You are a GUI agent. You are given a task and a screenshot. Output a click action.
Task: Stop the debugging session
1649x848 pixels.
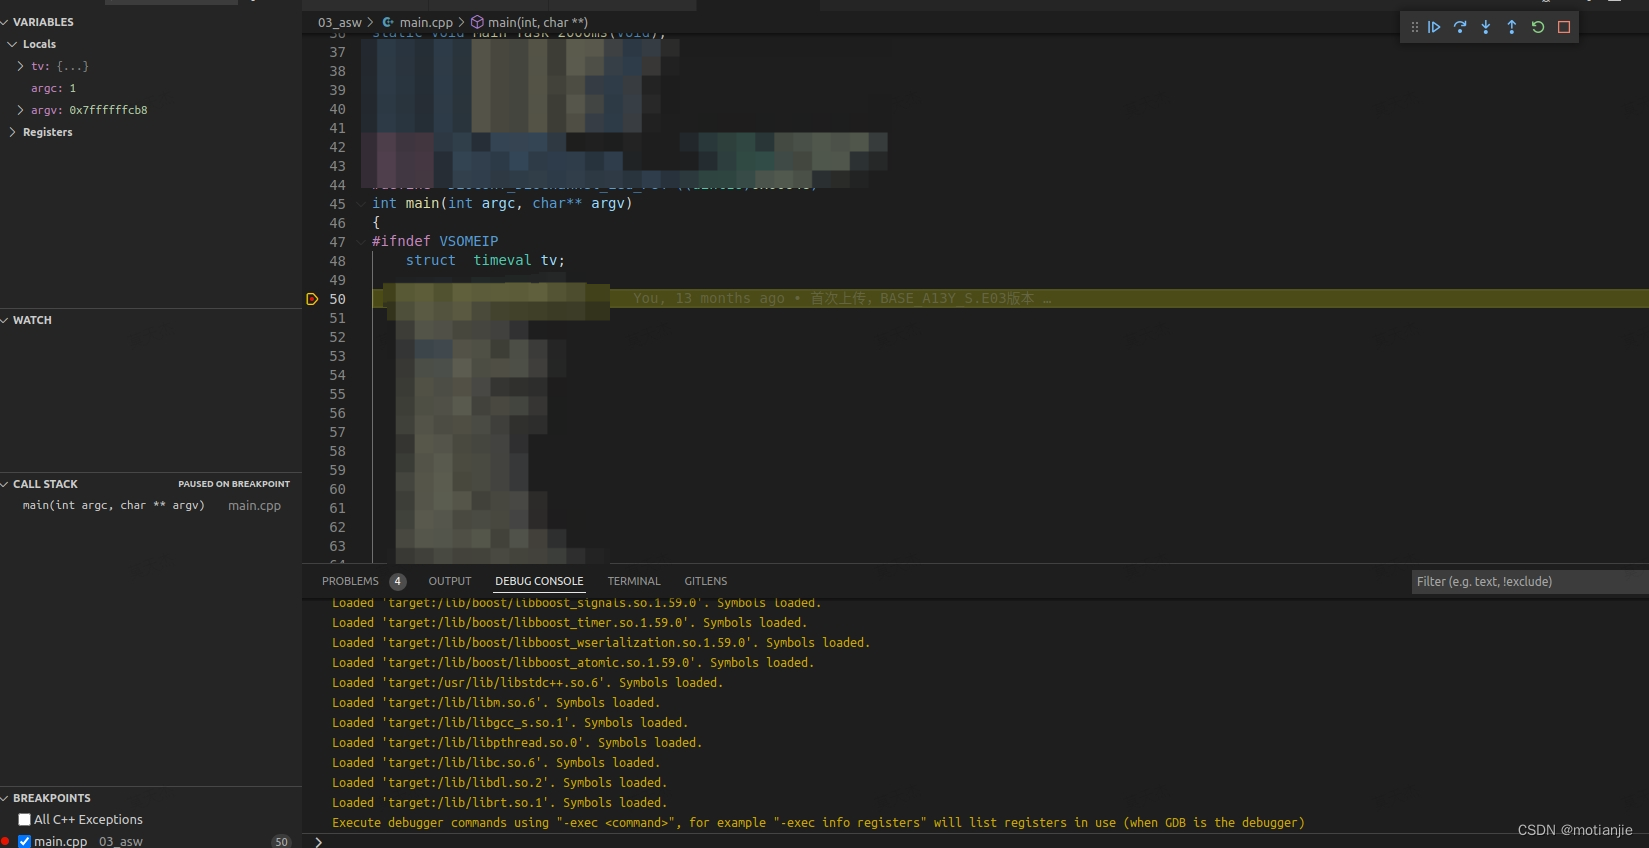[1564, 27]
